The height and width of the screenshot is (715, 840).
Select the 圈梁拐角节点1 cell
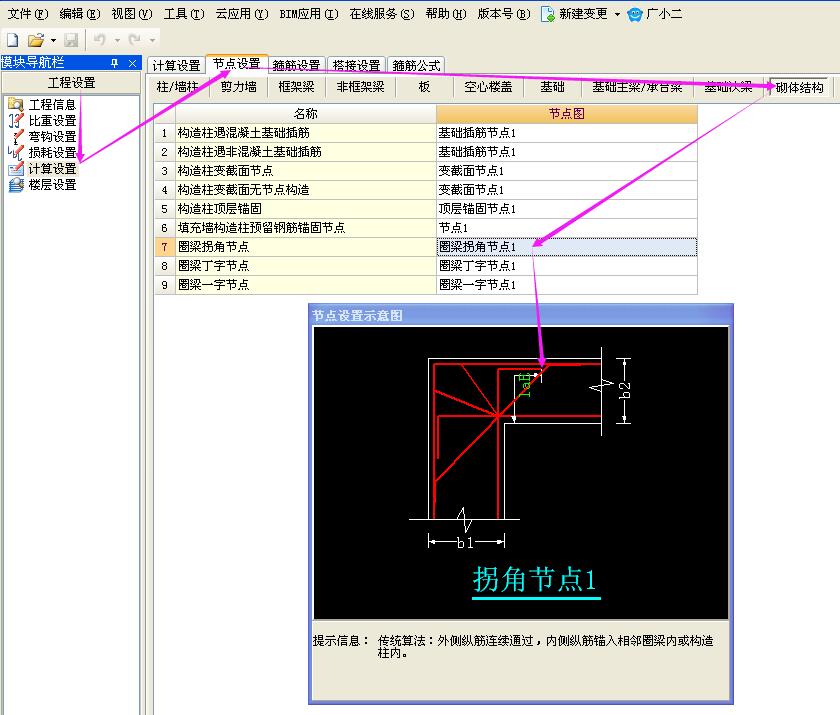point(567,247)
